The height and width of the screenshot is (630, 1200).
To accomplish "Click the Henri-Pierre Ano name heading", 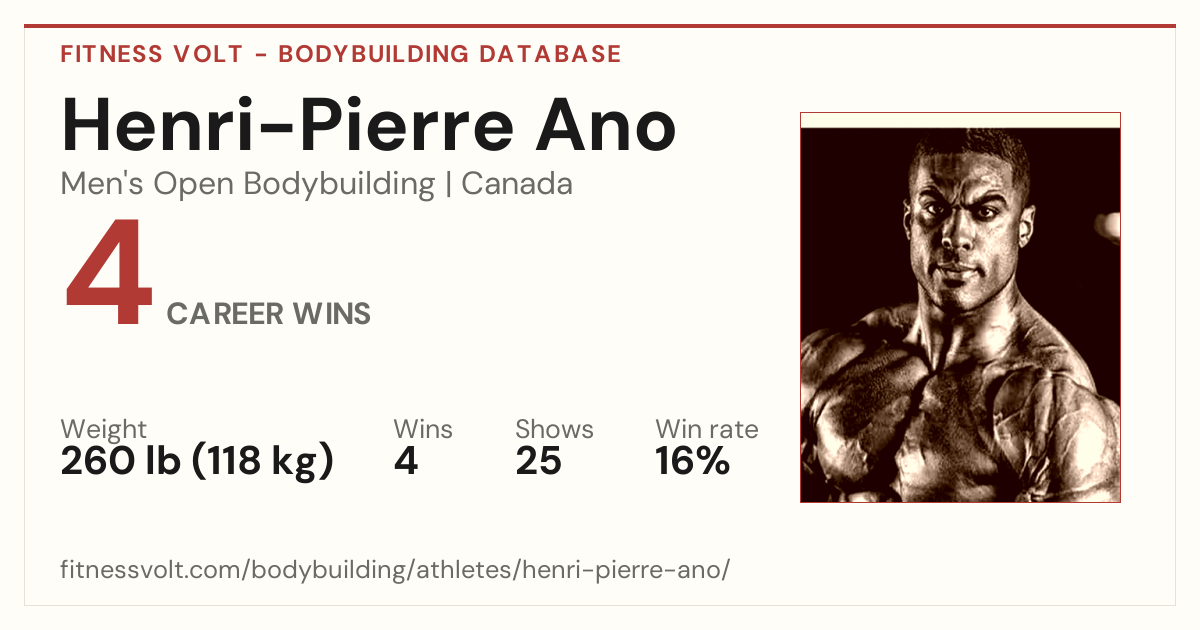I will point(369,125).
